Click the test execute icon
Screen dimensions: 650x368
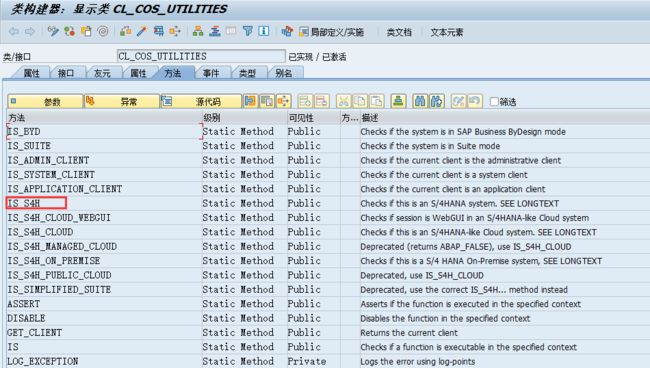[x=158, y=31]
